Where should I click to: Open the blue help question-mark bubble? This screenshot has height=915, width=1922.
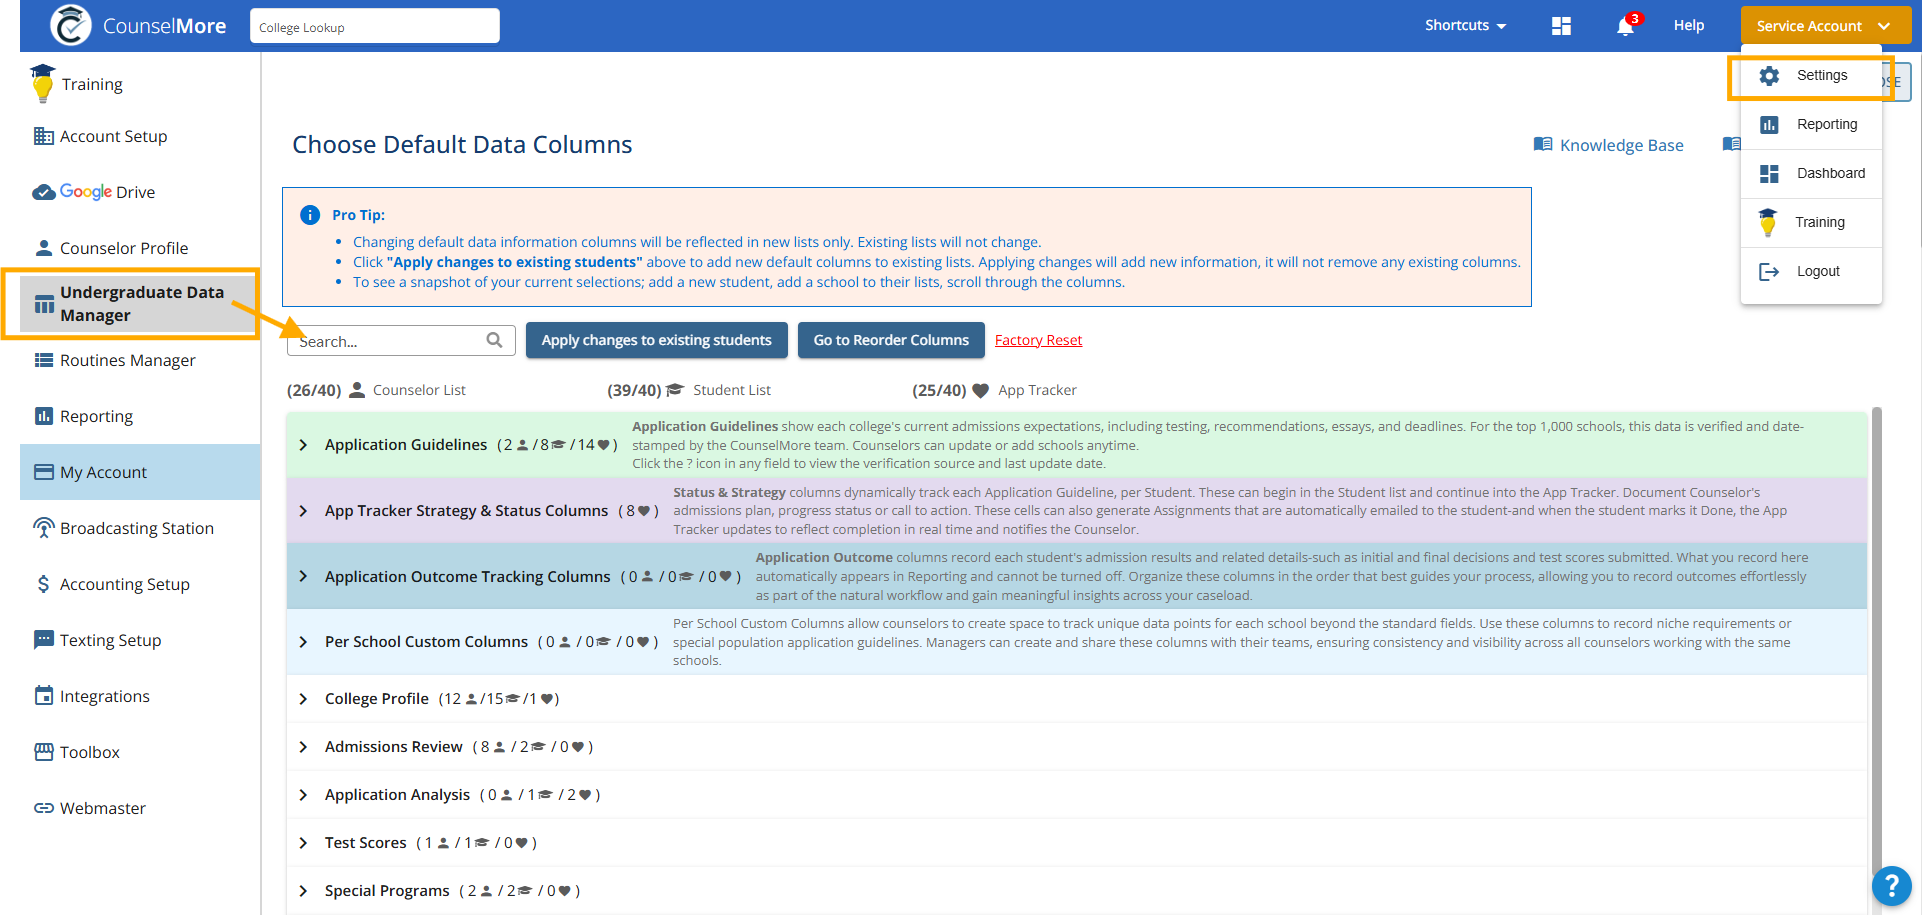point(1891,885)
